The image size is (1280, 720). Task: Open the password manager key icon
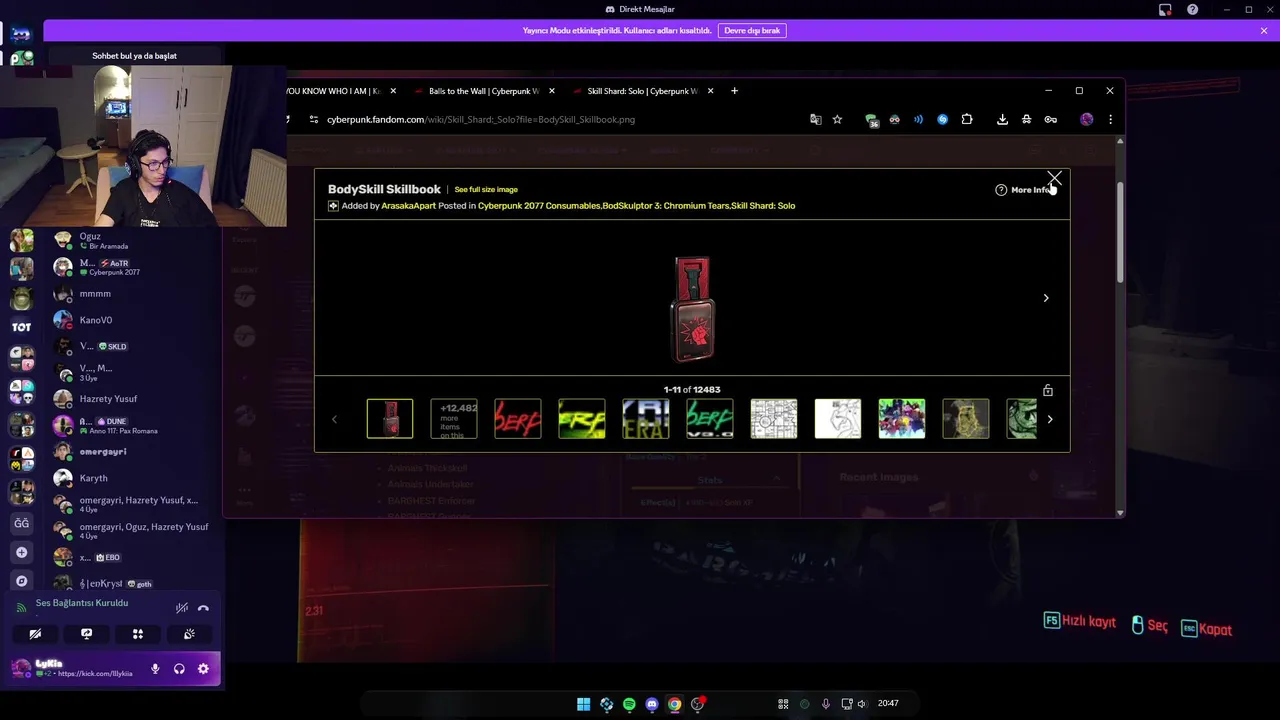pyautogui.click(x=1050, y=119)
